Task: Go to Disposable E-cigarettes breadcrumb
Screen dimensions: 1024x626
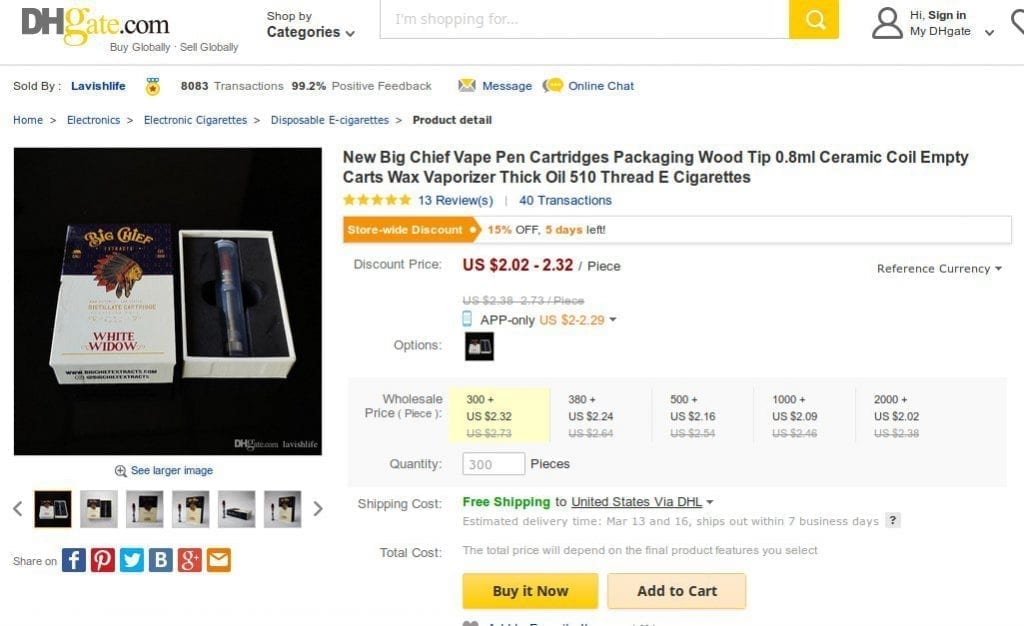Action: pyautogui.click(x=329, y=120)
